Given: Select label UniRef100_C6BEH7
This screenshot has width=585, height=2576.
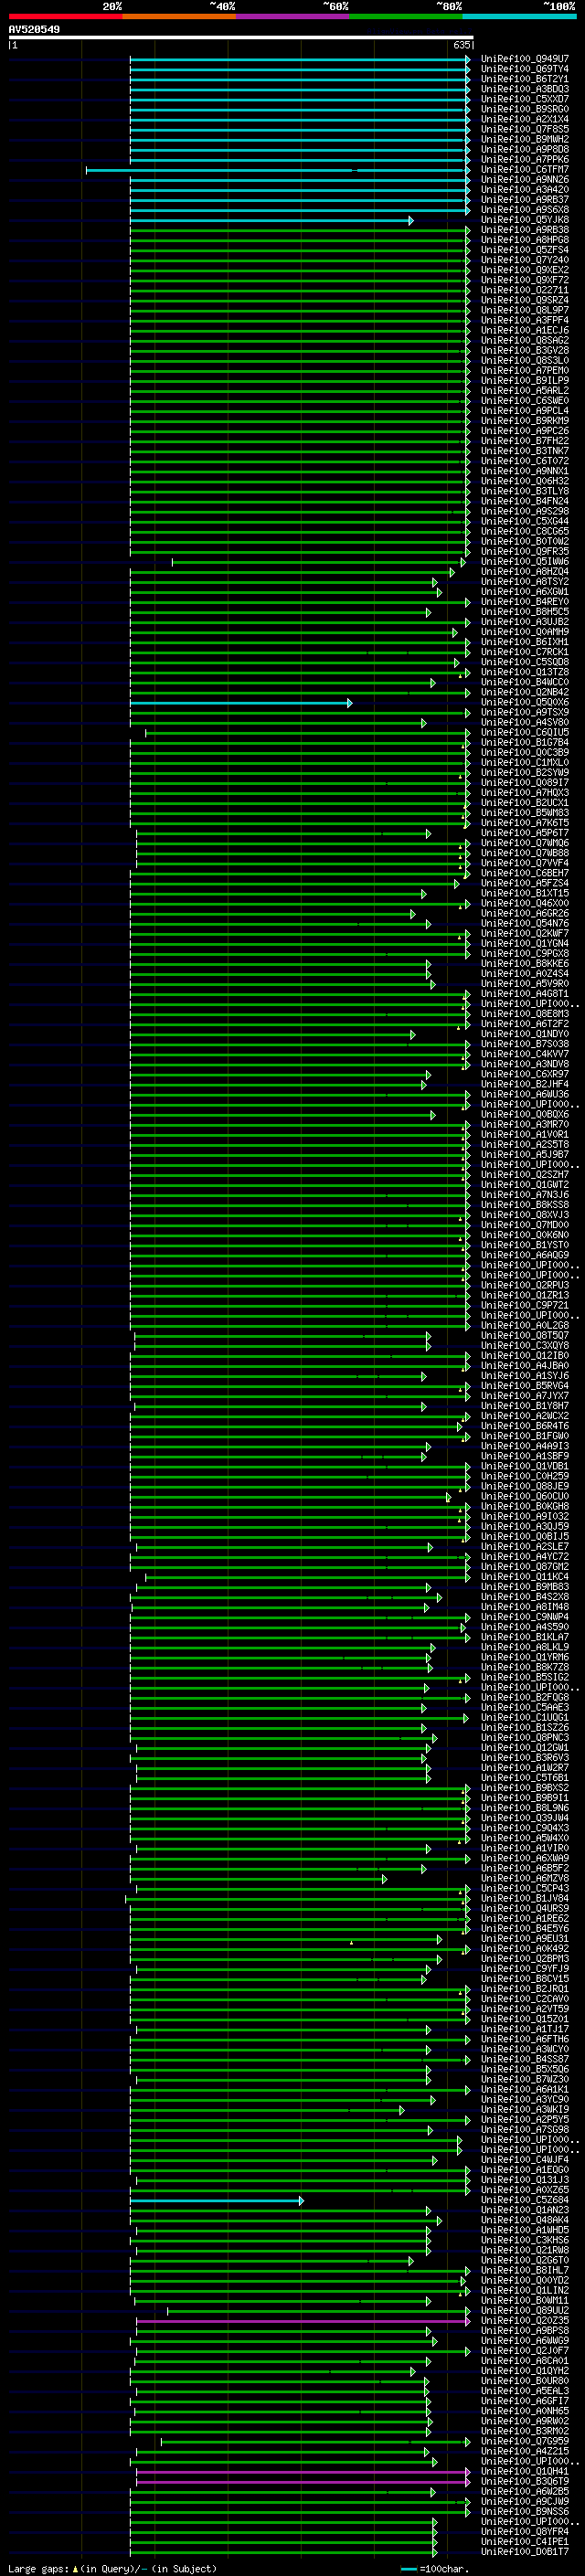Looking at the screenshot, I should 525,873.
